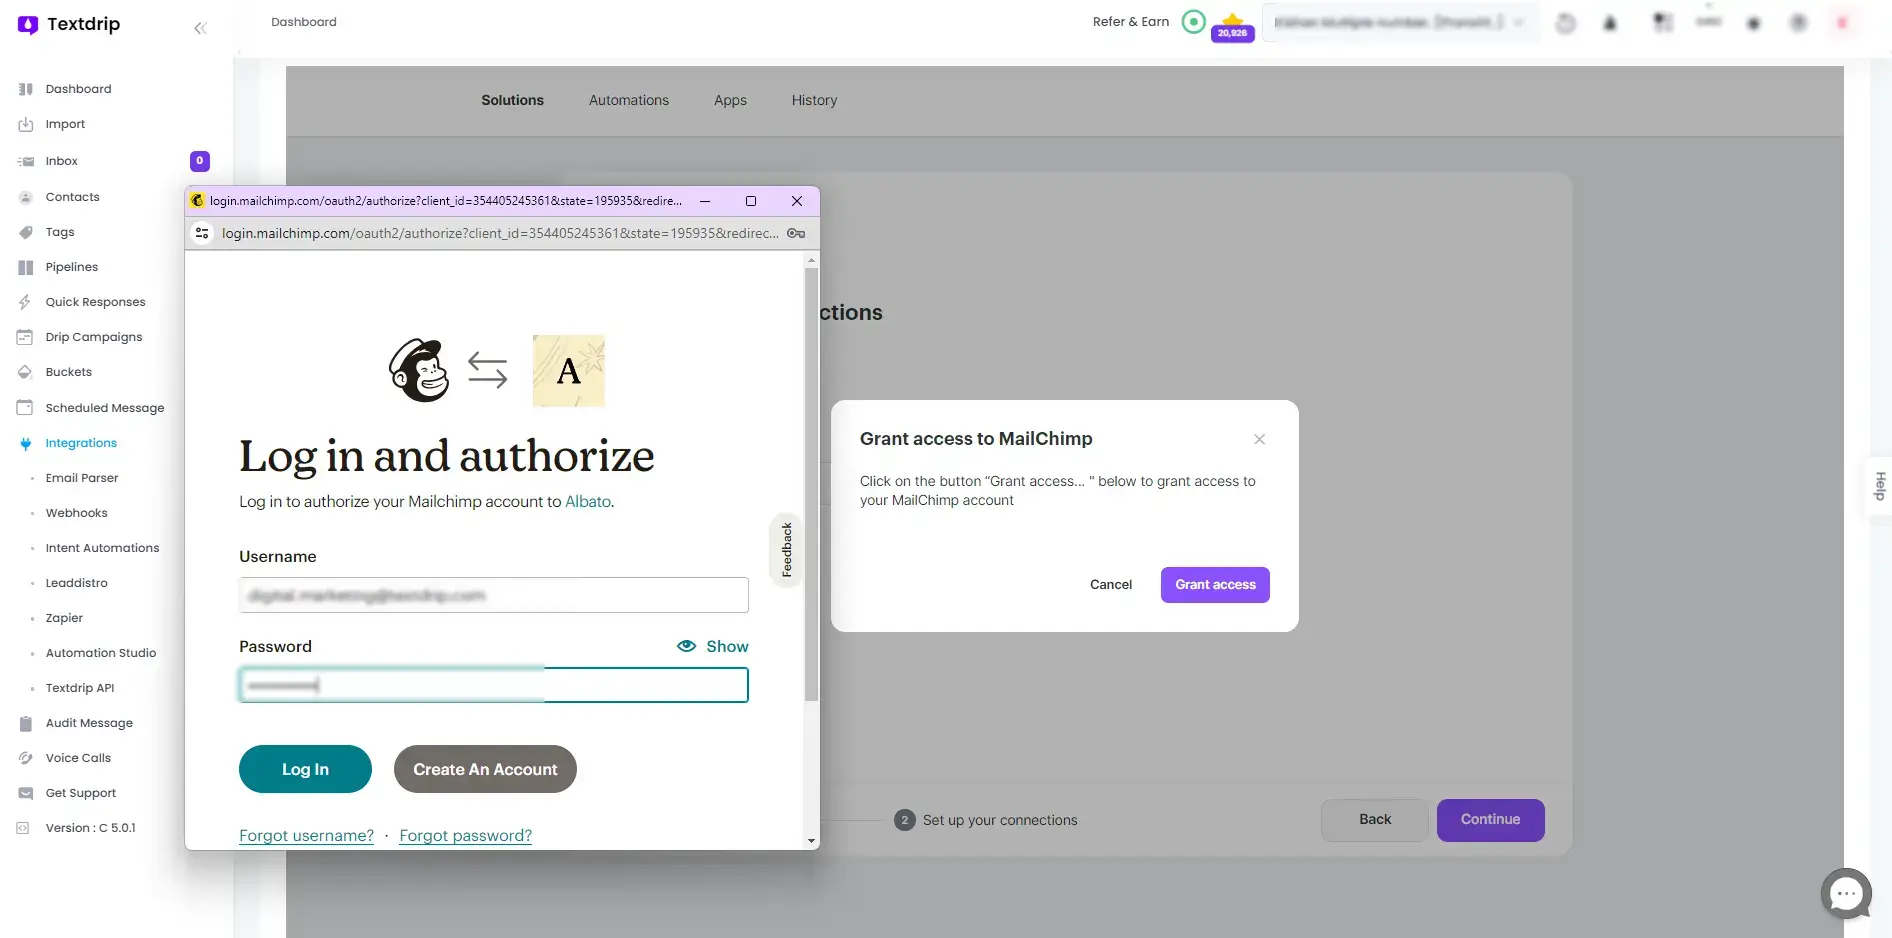
Task: Open site information in the popup address bar
Action: click(202, 233)
